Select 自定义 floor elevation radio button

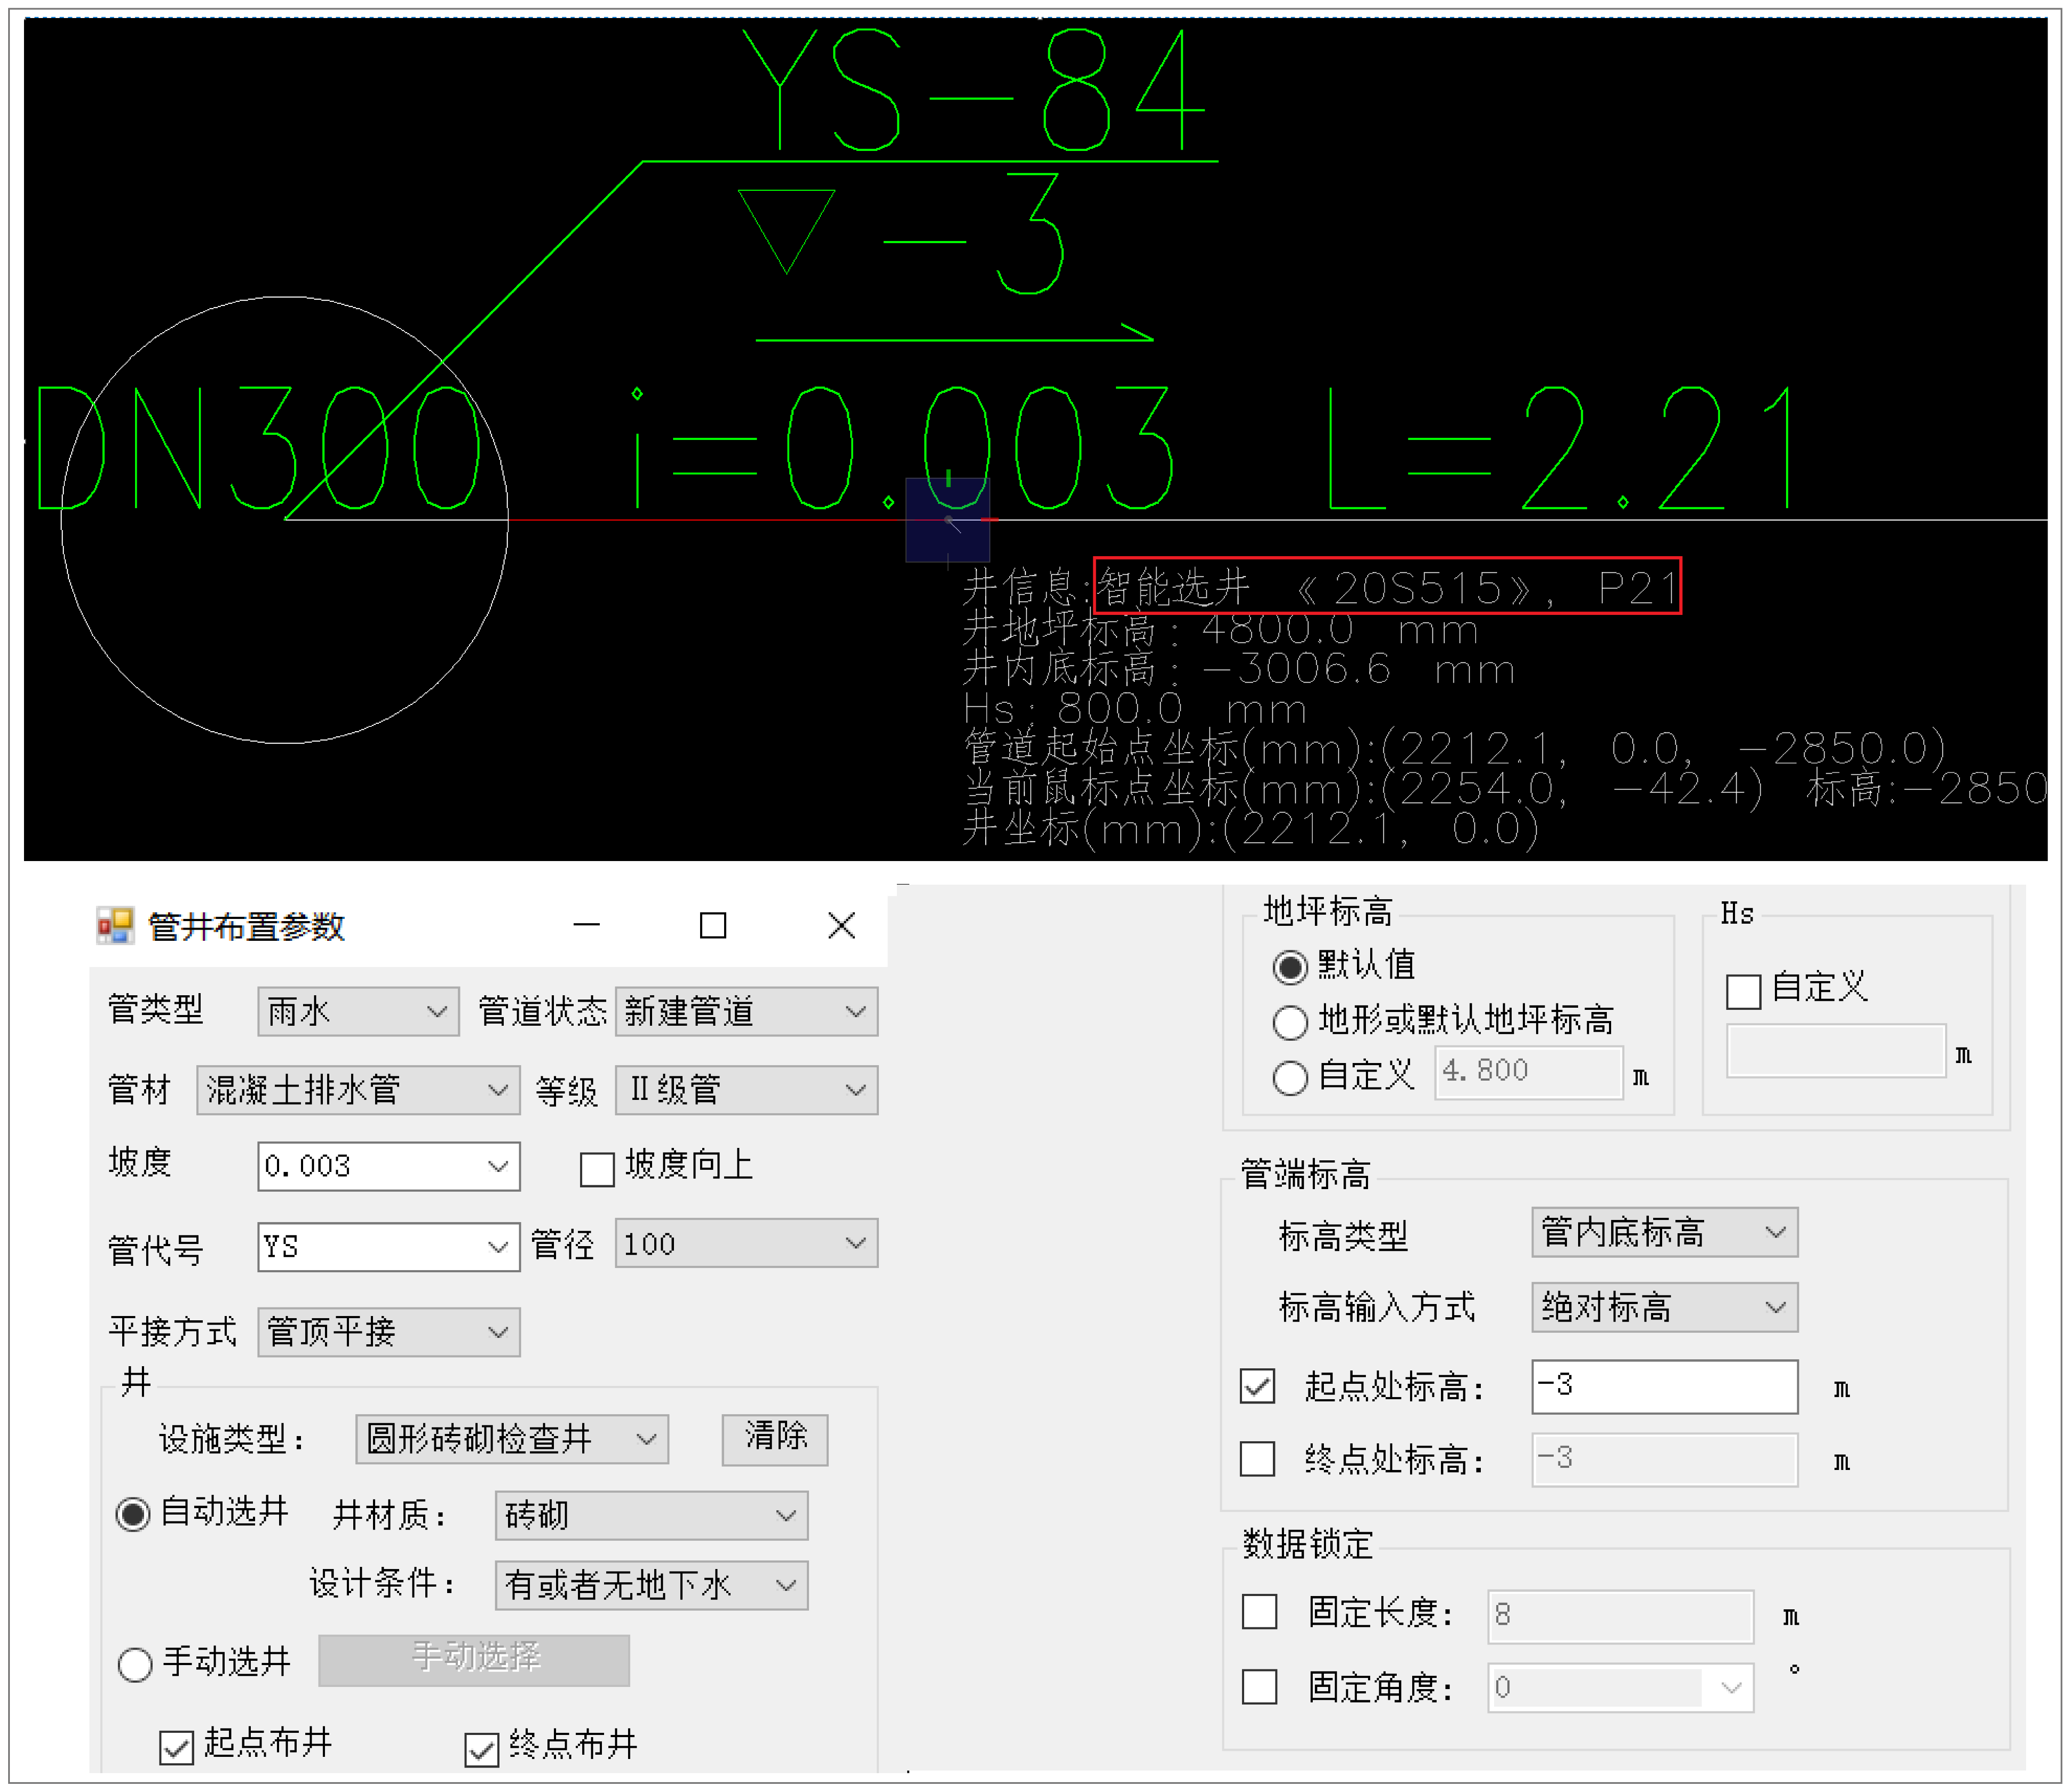tap(1290, 1078)
